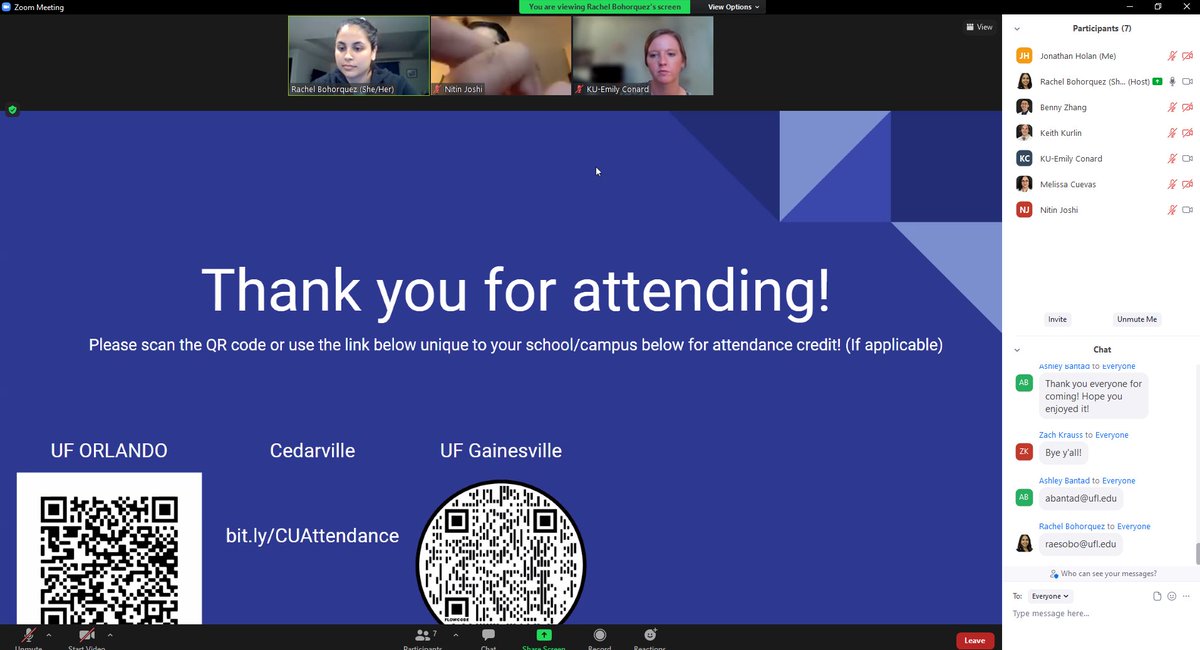The height and width of the screenshot is (650, 1200).
Task: Click 'raesobo@ufl.edu' chat message
Action: (1080, 544)
